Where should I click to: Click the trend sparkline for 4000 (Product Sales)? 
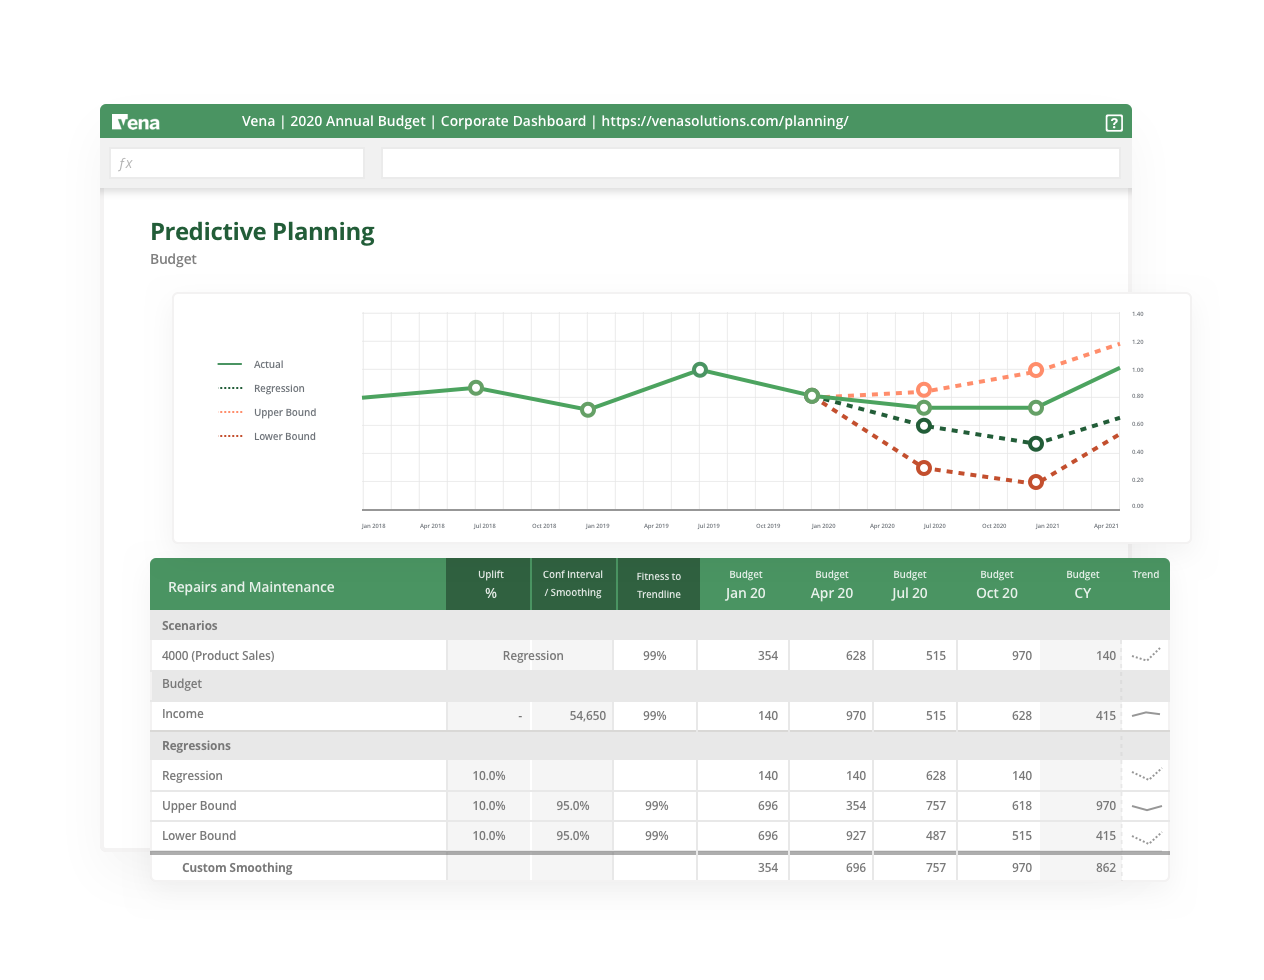coord(1146,655)
